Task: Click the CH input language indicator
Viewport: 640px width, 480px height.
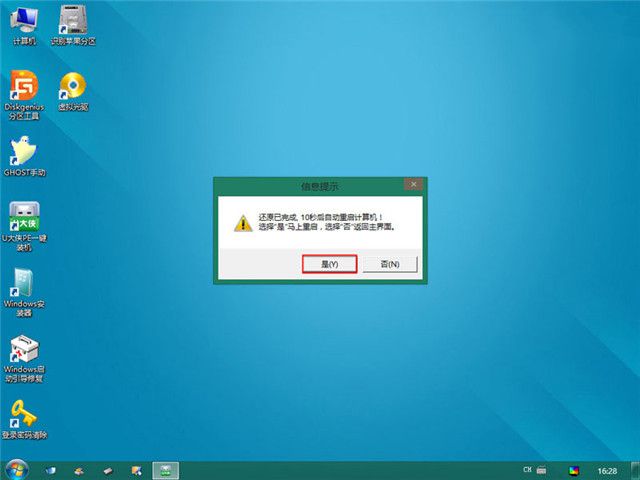Action: pos(527,469)
